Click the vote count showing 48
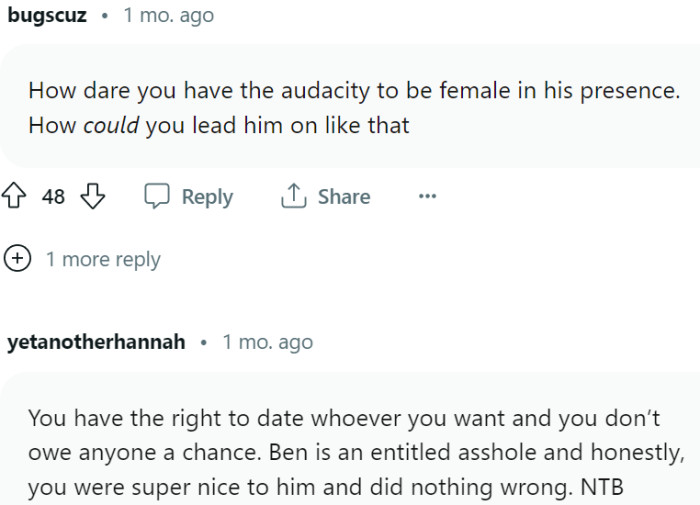 click(54, 197)
